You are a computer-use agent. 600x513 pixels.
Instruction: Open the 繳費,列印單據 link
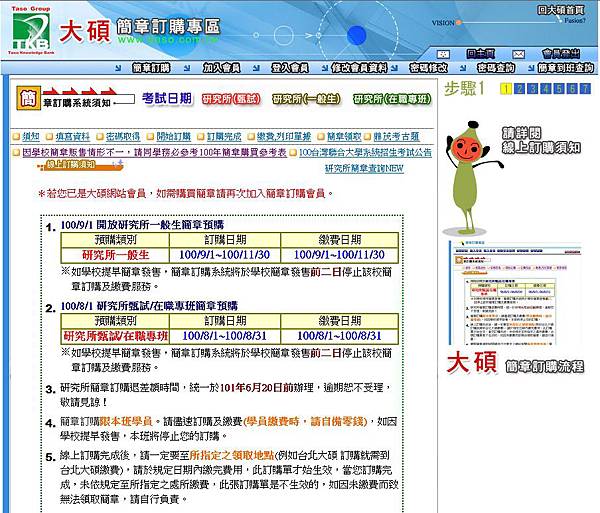point(284,137)
